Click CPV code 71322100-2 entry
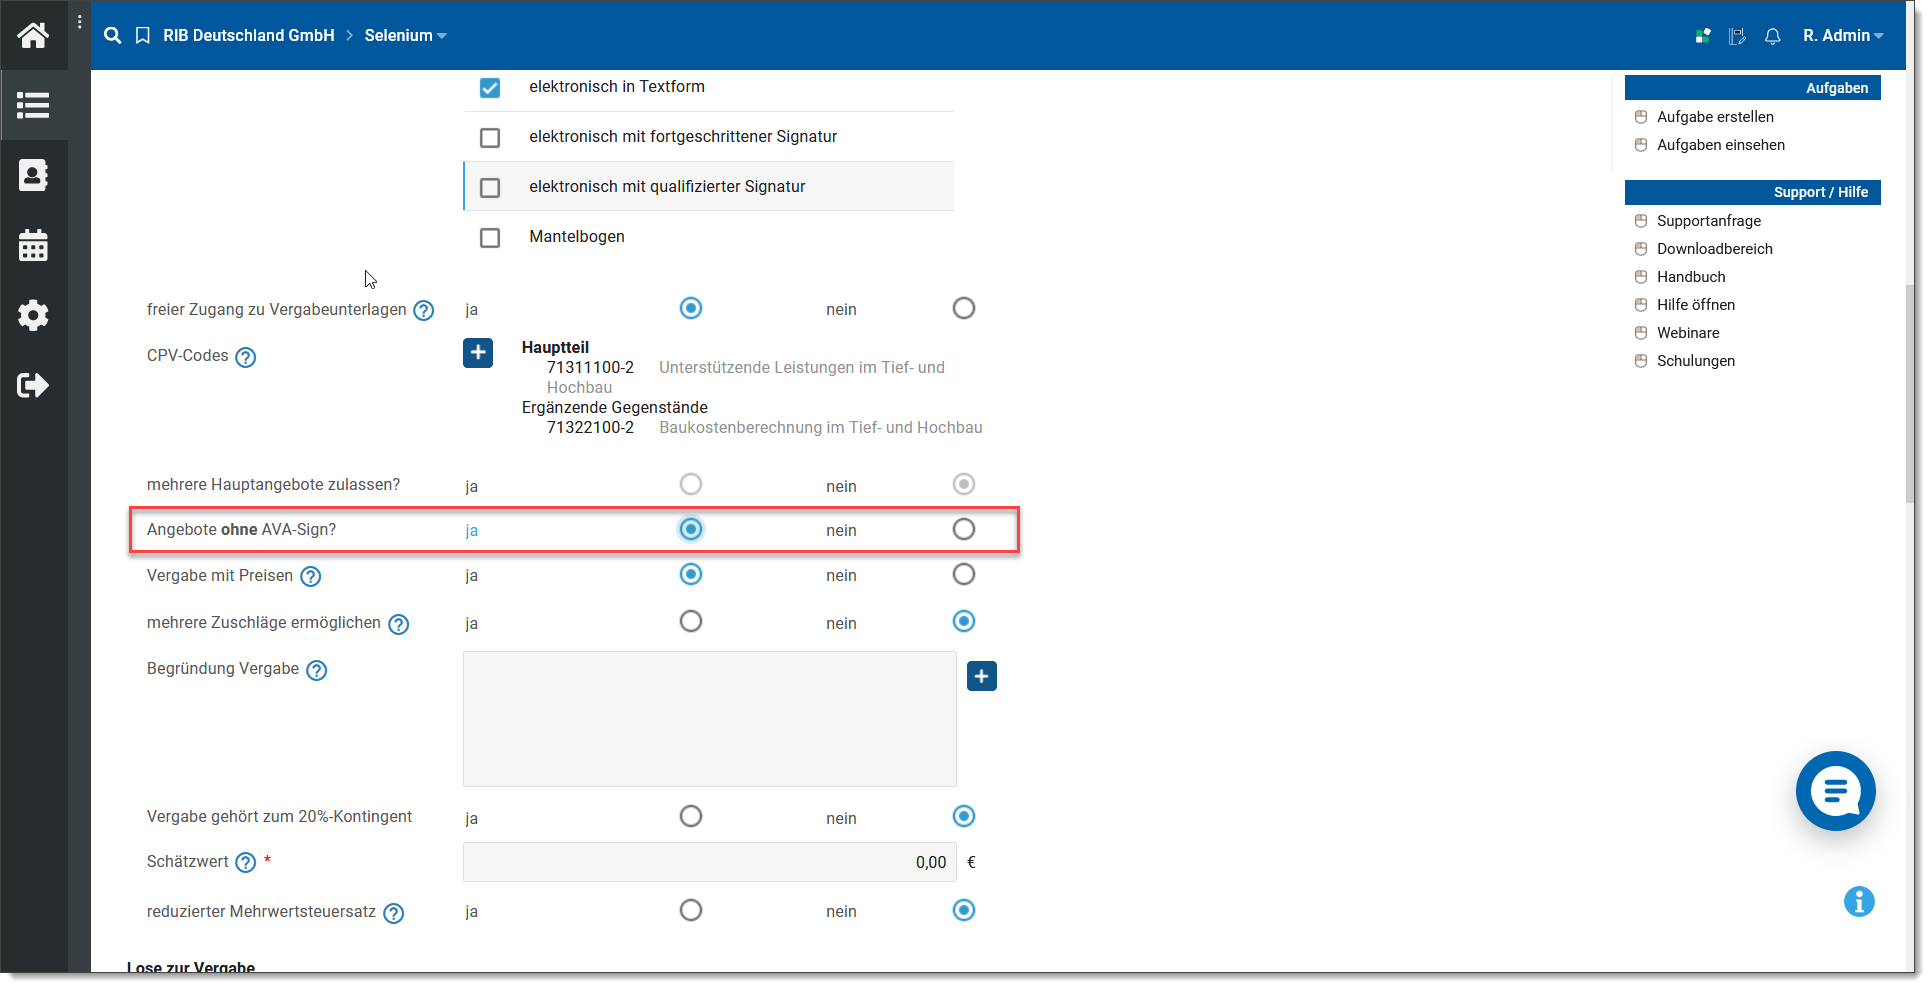Screen dimensions: 1930x988 pyautogui.click(x=590, y=428)
